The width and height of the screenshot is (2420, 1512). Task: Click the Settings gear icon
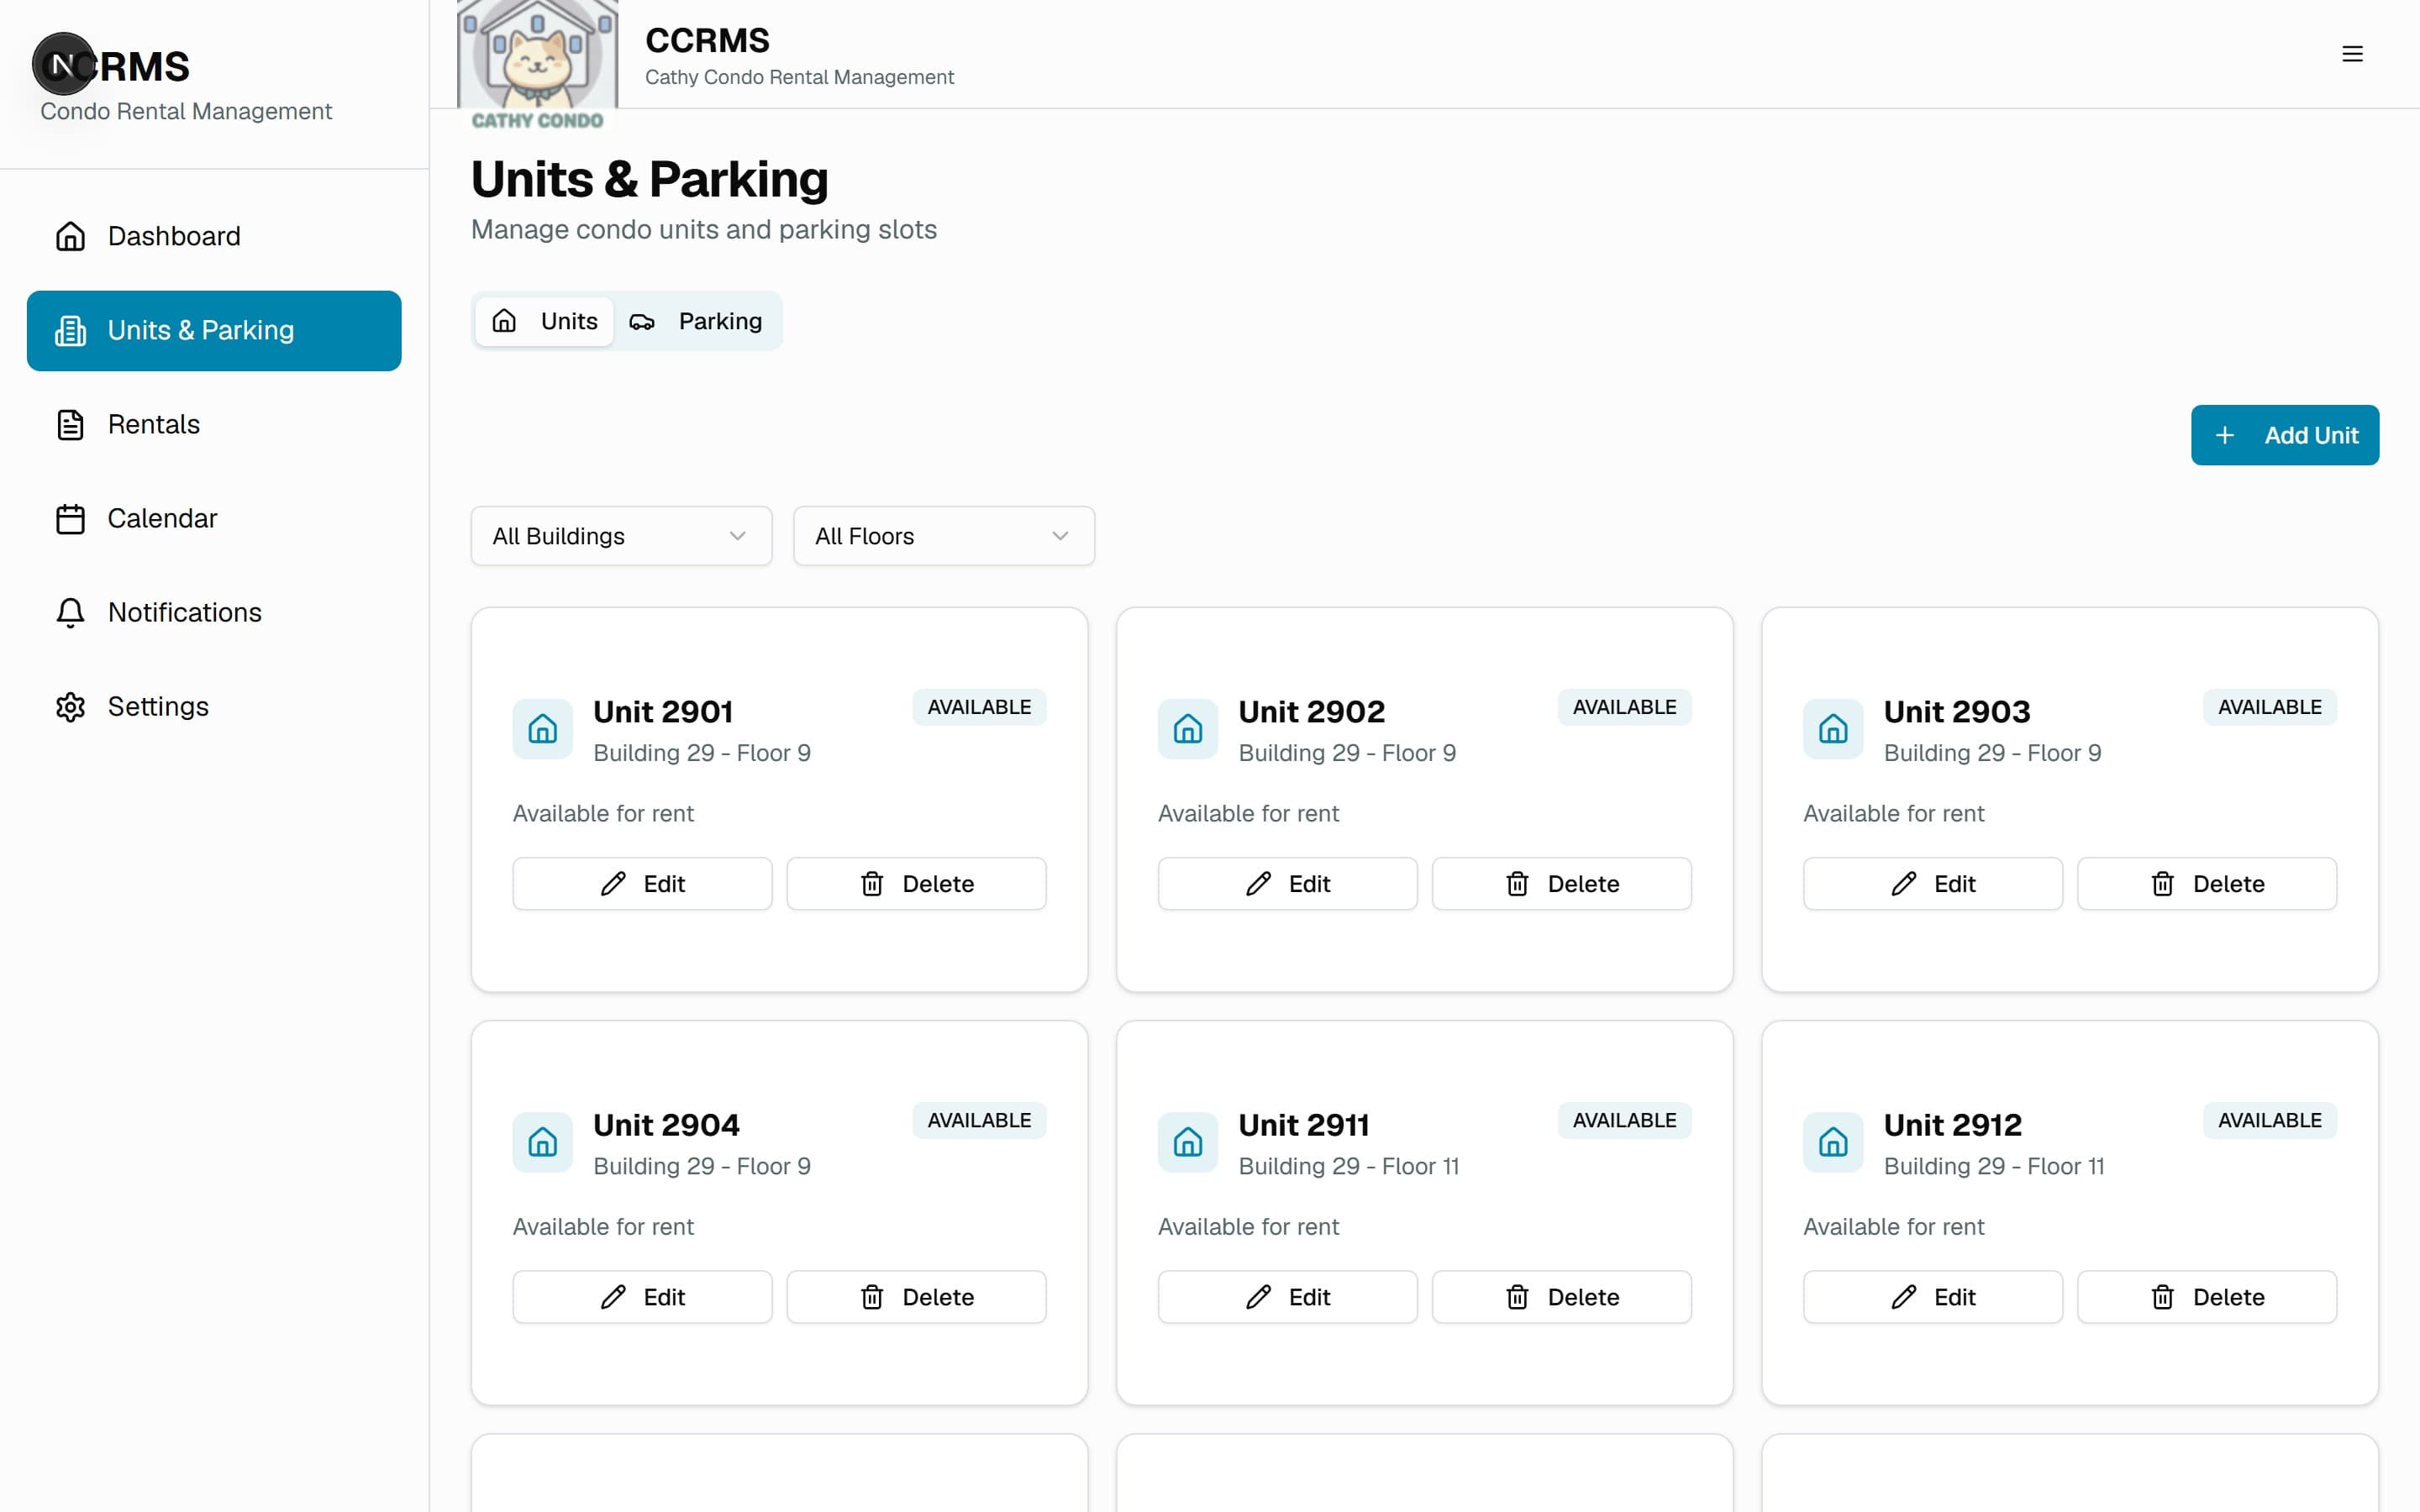tap(70, 706)
